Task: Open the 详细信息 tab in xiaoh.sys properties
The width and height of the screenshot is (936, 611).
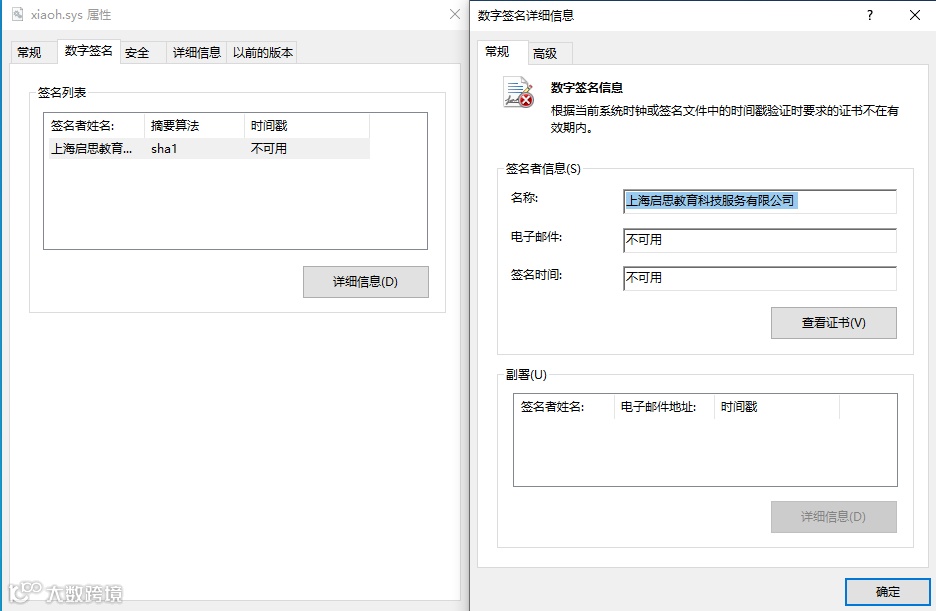Action: 196,53
